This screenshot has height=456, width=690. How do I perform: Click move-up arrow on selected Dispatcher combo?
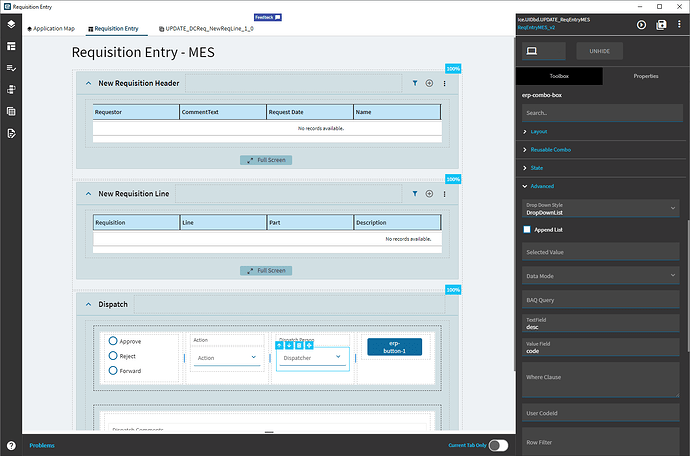tap(279, 346)
